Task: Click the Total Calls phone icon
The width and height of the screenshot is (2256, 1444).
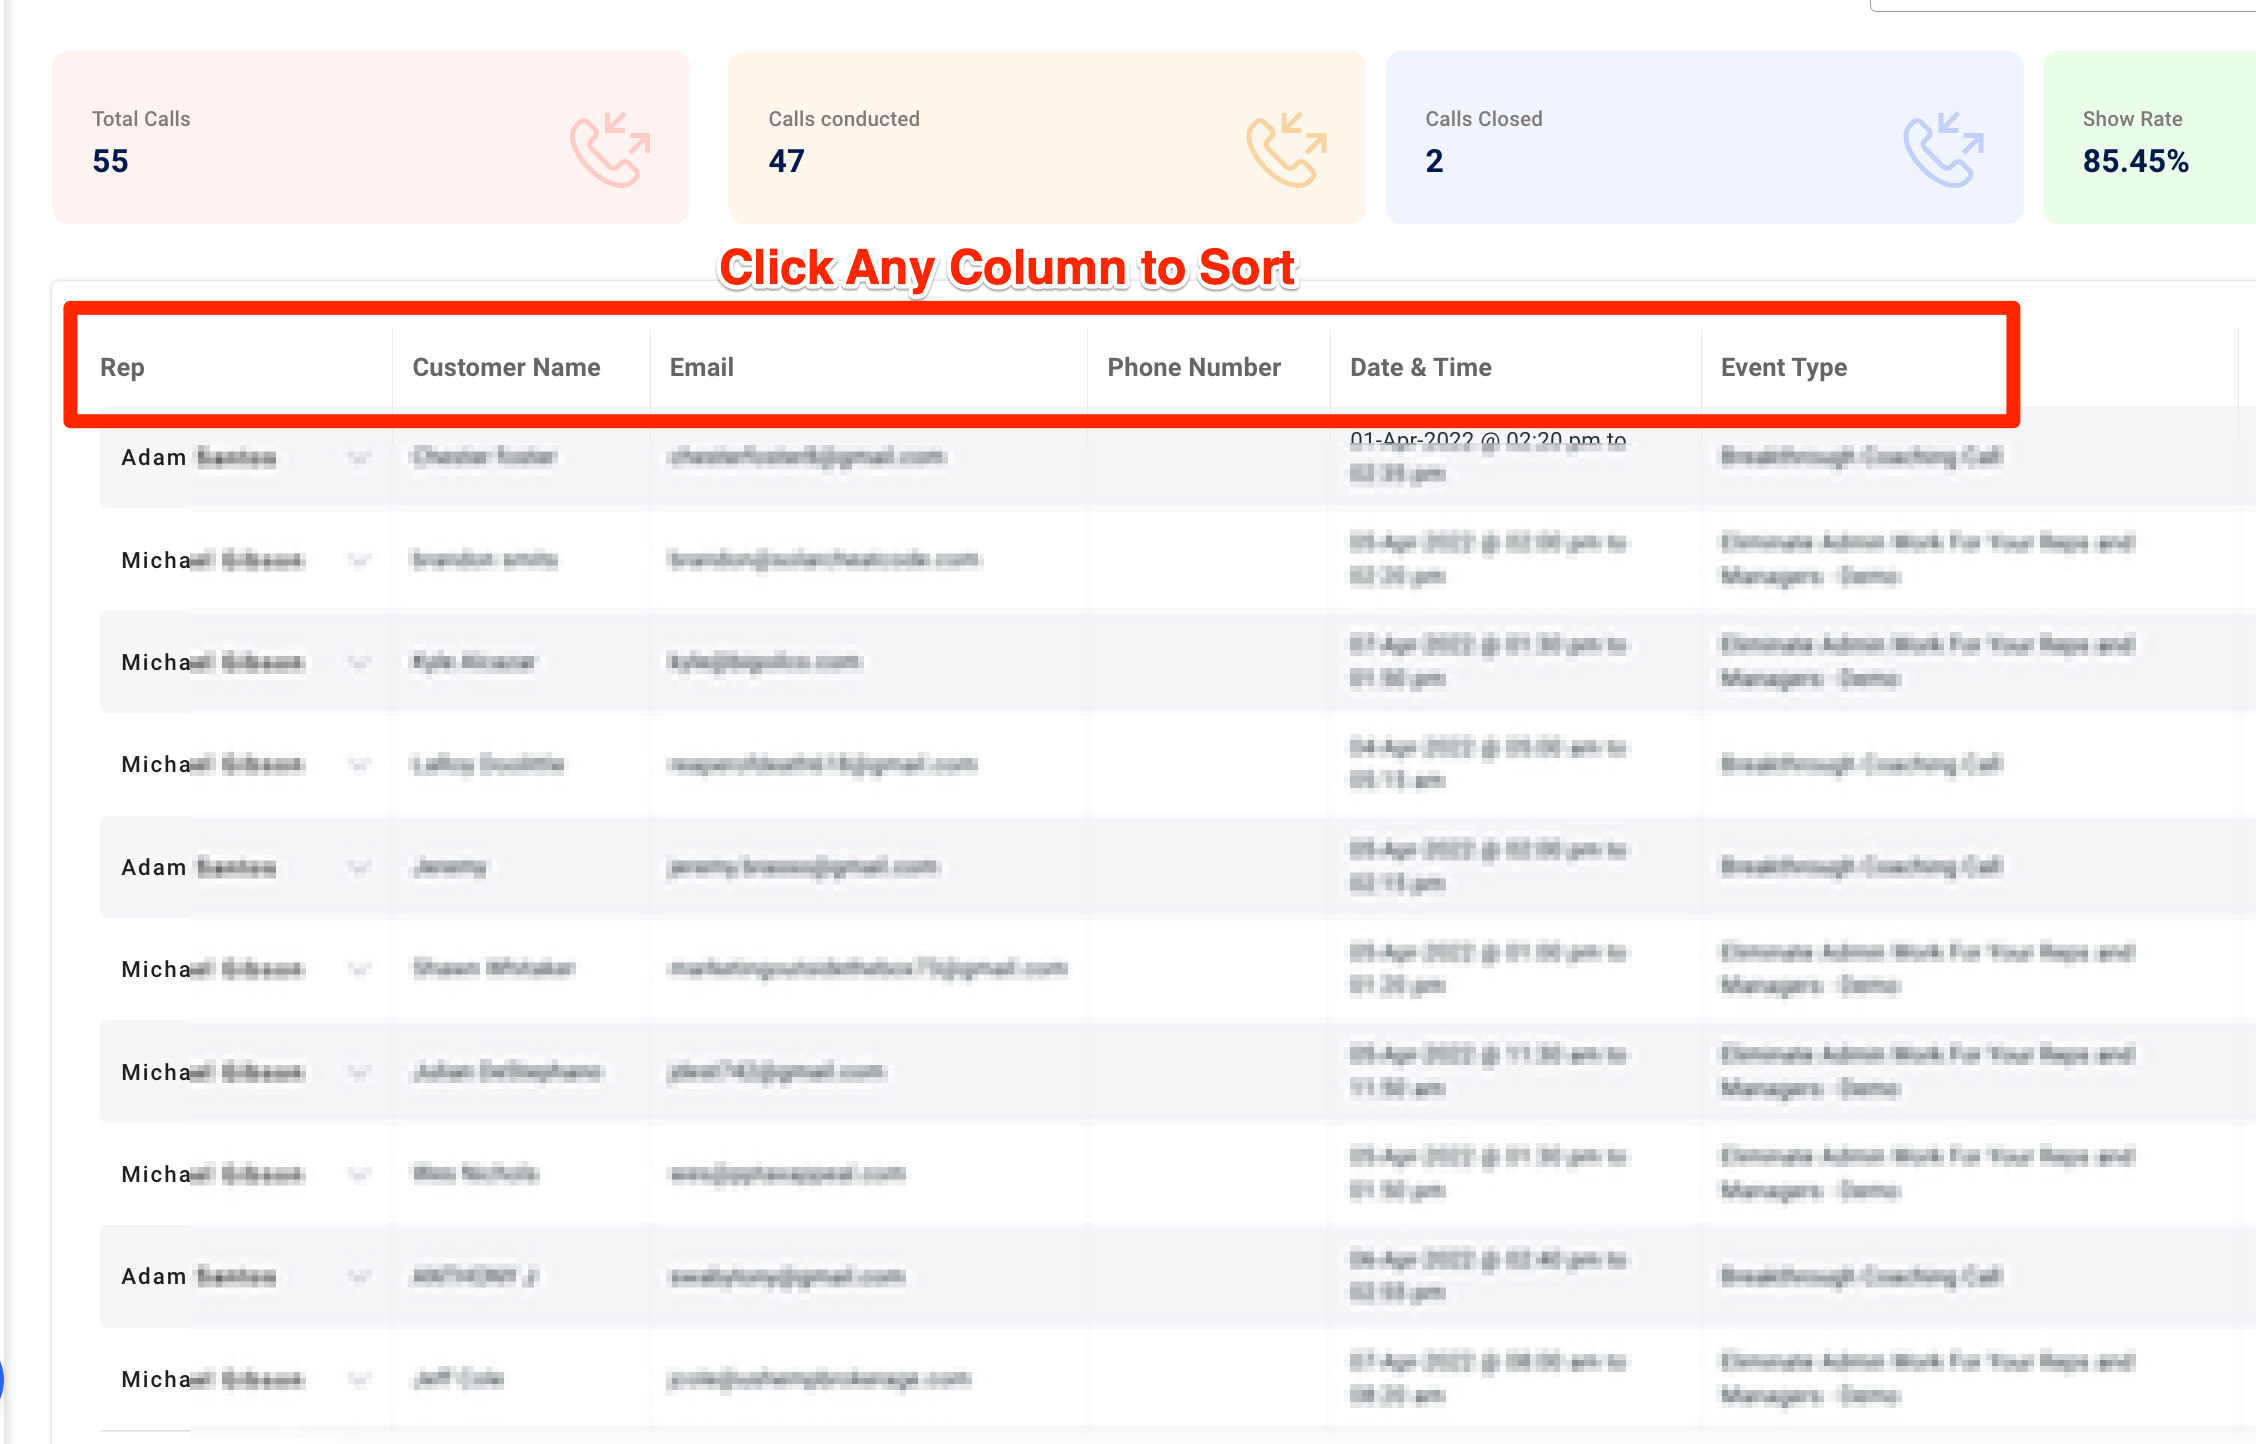Action: (610, 149)
